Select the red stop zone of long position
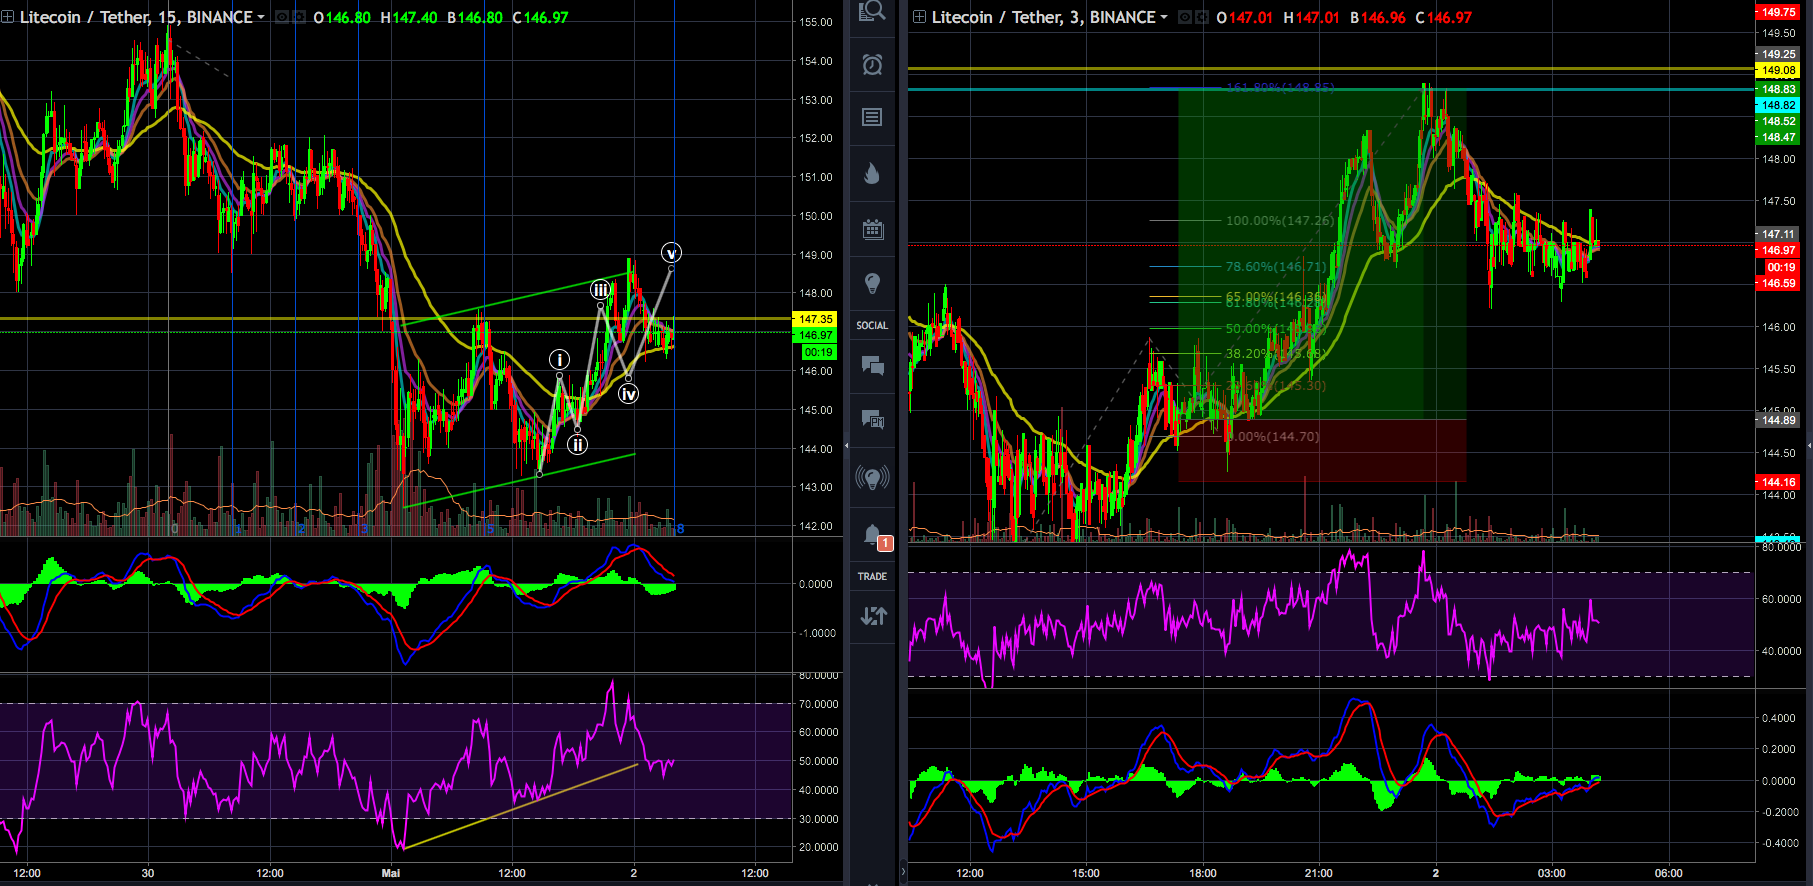The image size is (1813, 886). click(x=1322, y=450)
